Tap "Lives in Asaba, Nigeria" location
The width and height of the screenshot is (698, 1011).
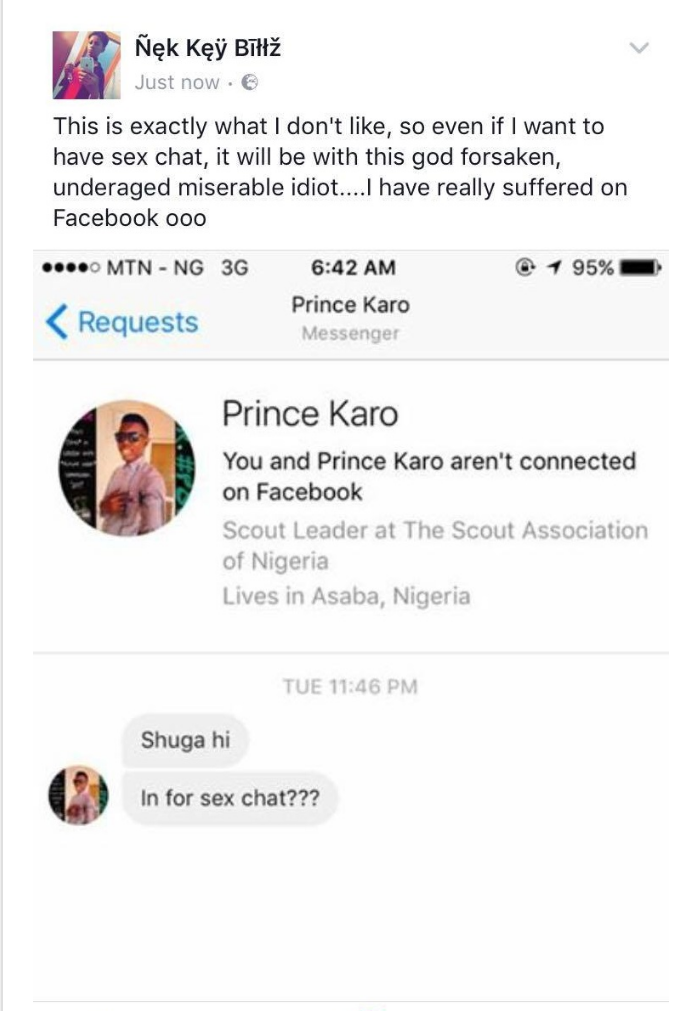[x=346, y=597]
